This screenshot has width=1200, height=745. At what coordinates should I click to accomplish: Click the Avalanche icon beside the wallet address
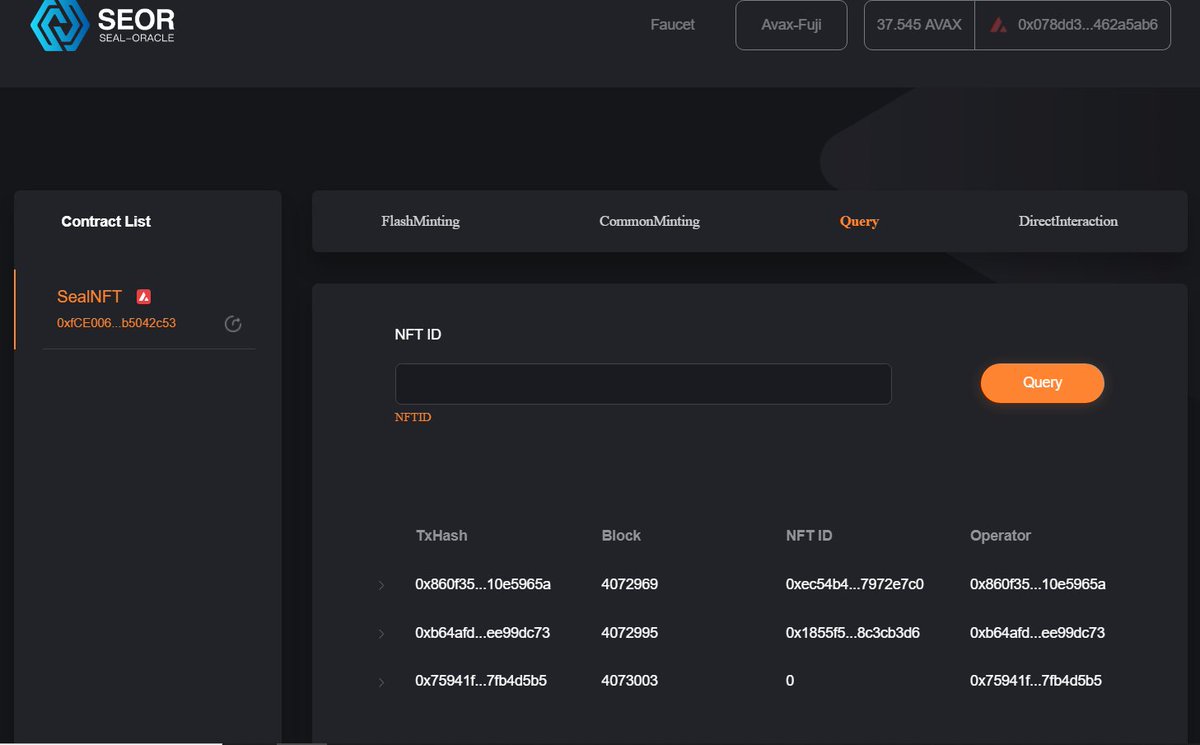tap(998, 25)
